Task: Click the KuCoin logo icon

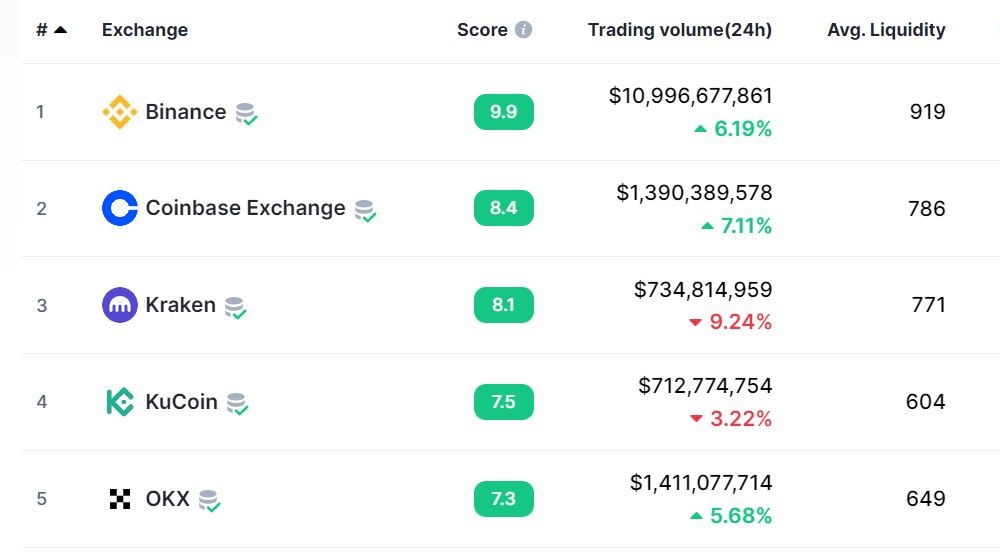Action: 120,402
